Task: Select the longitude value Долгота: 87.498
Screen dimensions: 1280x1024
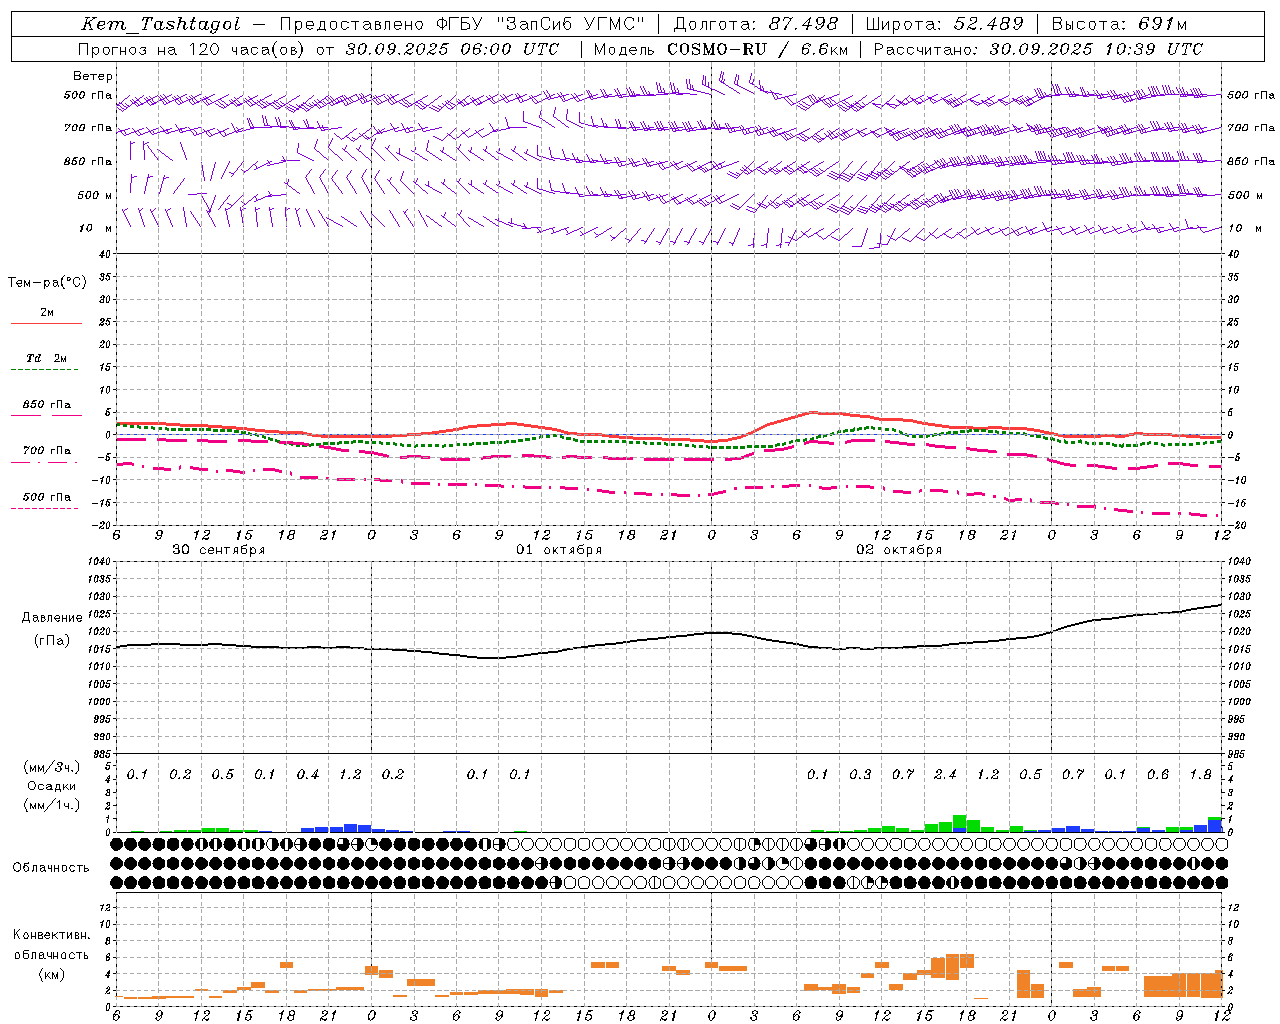Action: click(x=757, y=24)
